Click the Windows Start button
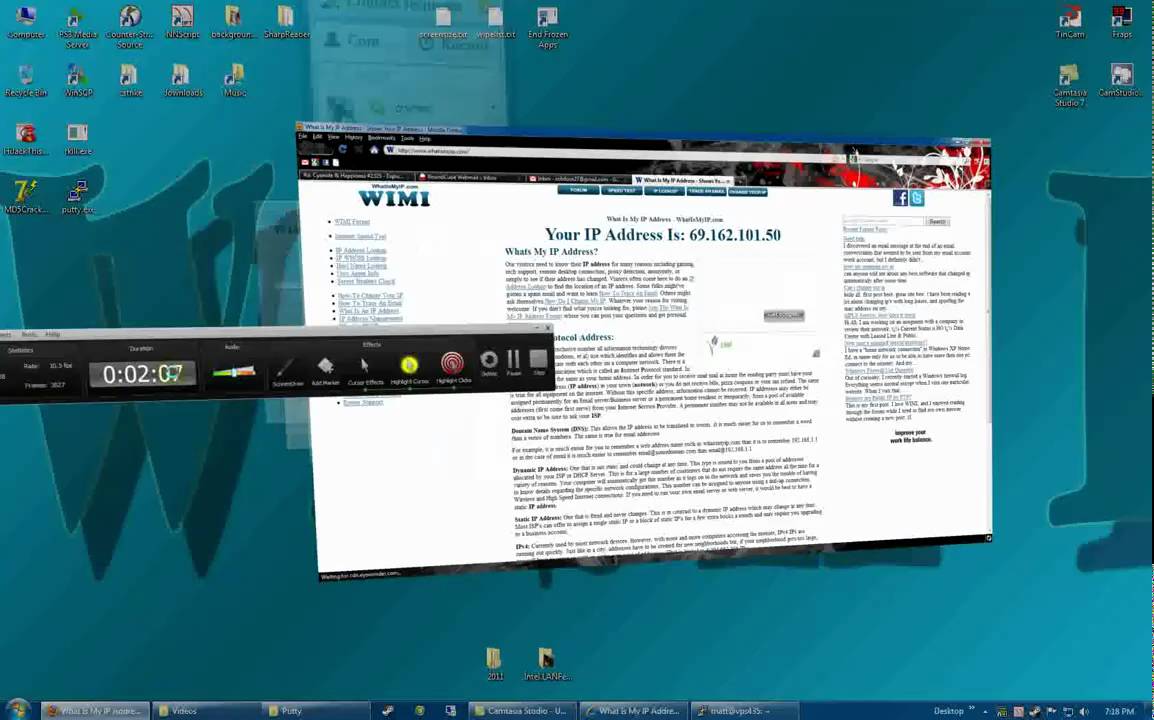 tap(16, 709)
